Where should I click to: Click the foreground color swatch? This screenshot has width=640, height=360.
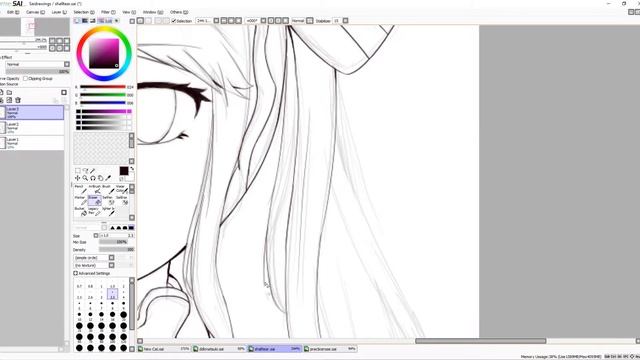[x=124, y=171]
